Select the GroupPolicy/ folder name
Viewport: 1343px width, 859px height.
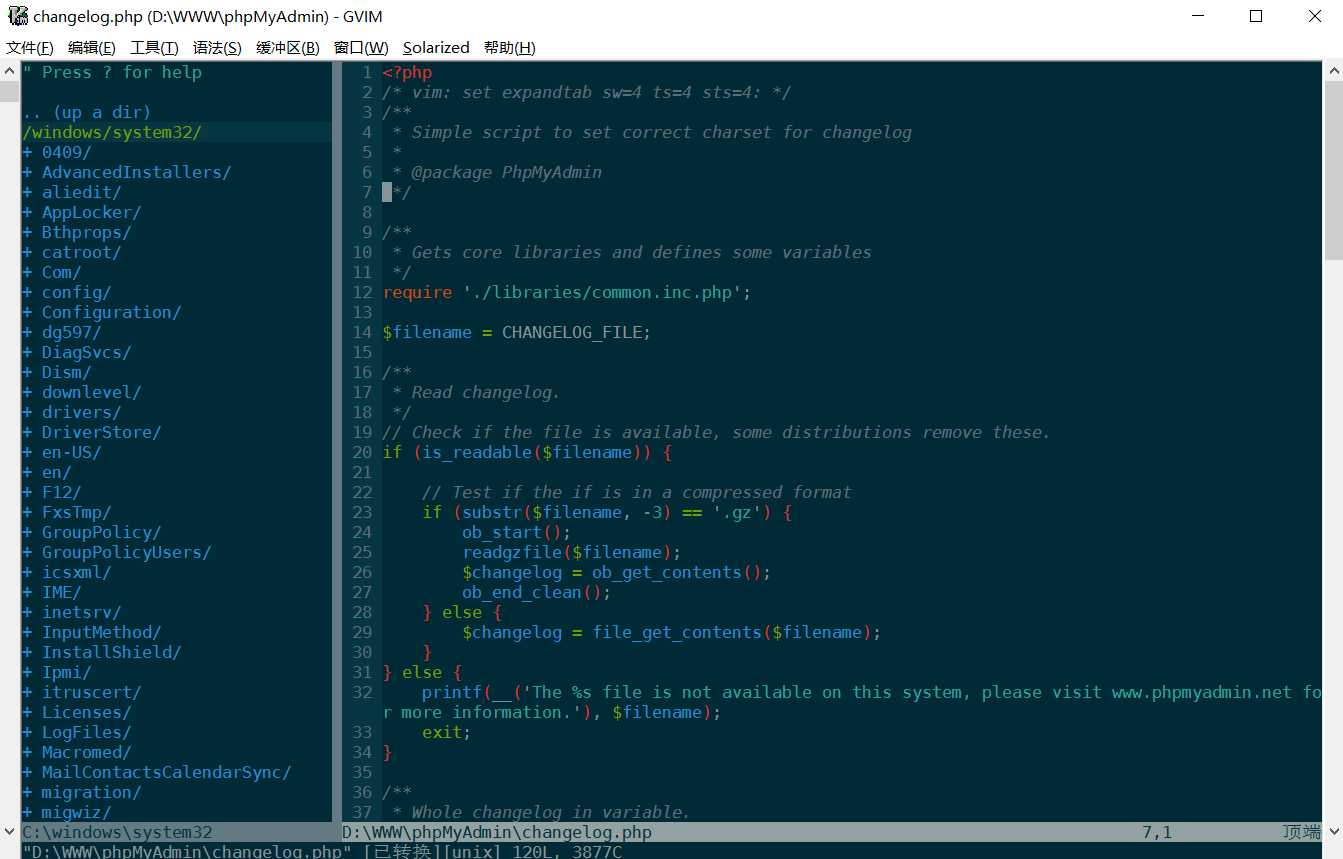coord(101,532)
